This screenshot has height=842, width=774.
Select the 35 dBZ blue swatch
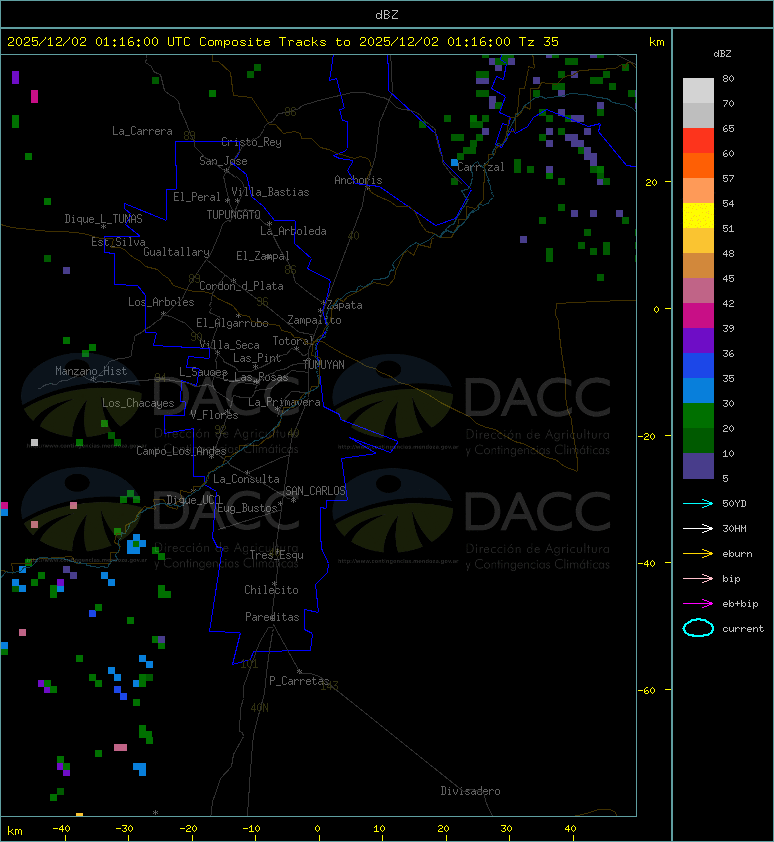pos(698,365)
